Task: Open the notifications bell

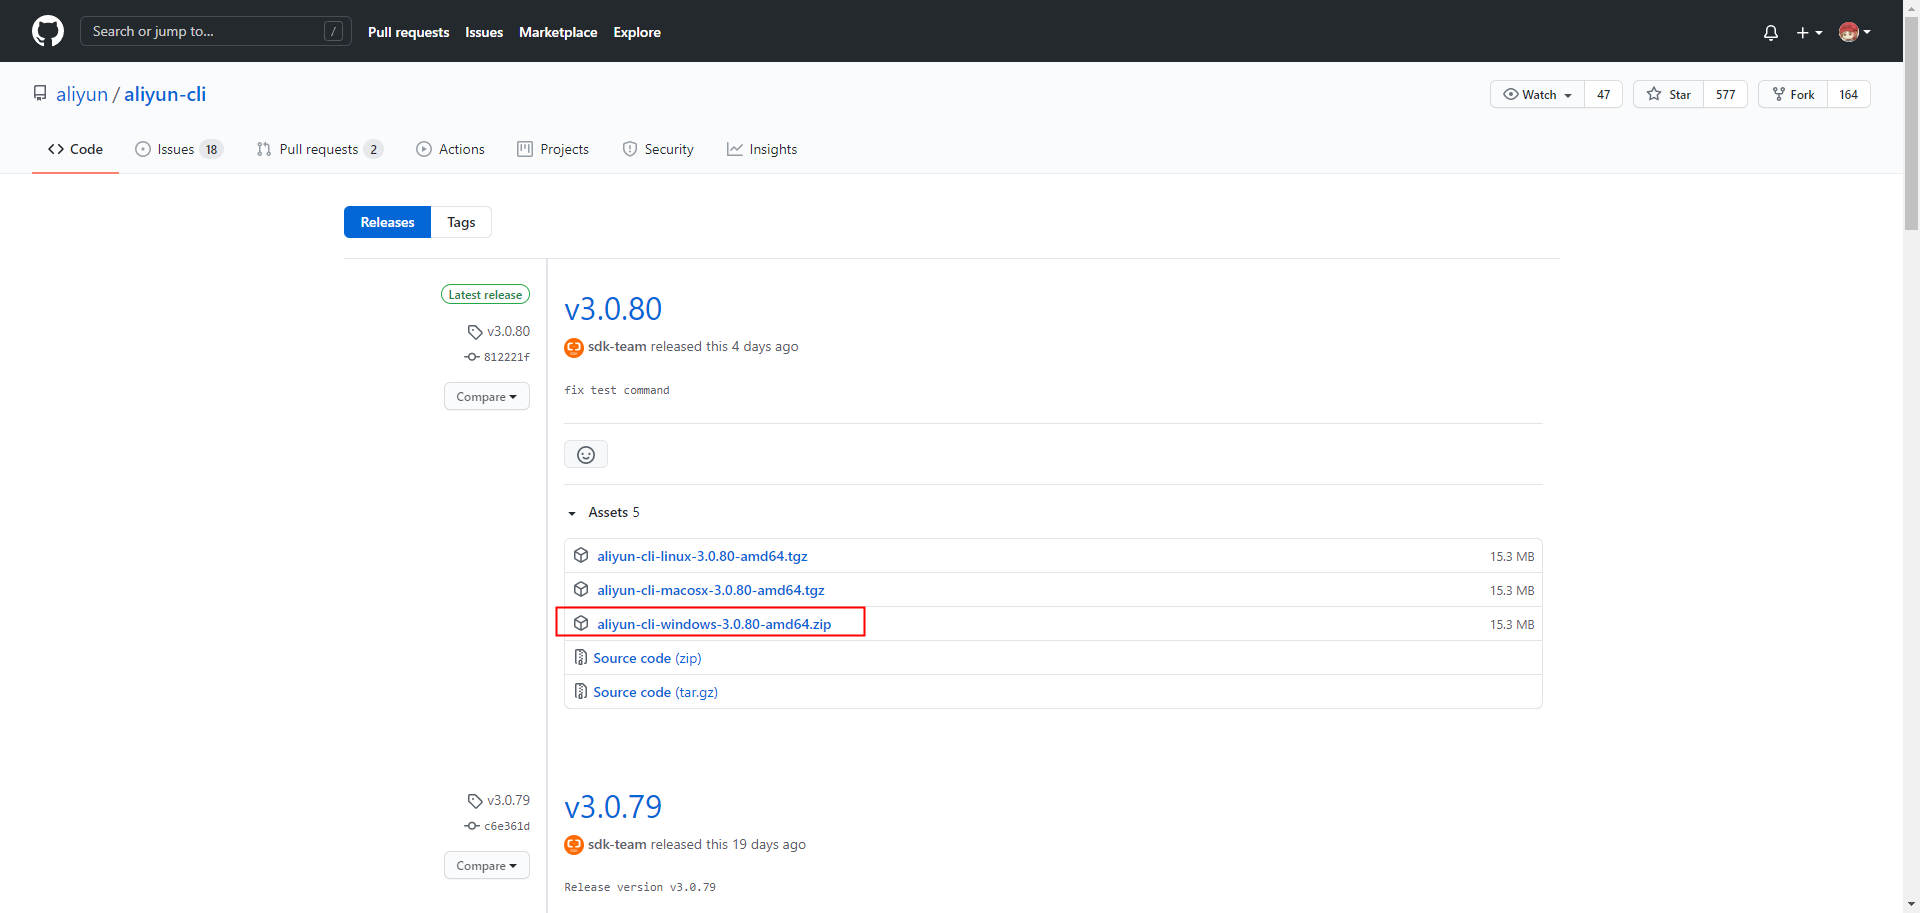Action: [x=1771, y=32]
